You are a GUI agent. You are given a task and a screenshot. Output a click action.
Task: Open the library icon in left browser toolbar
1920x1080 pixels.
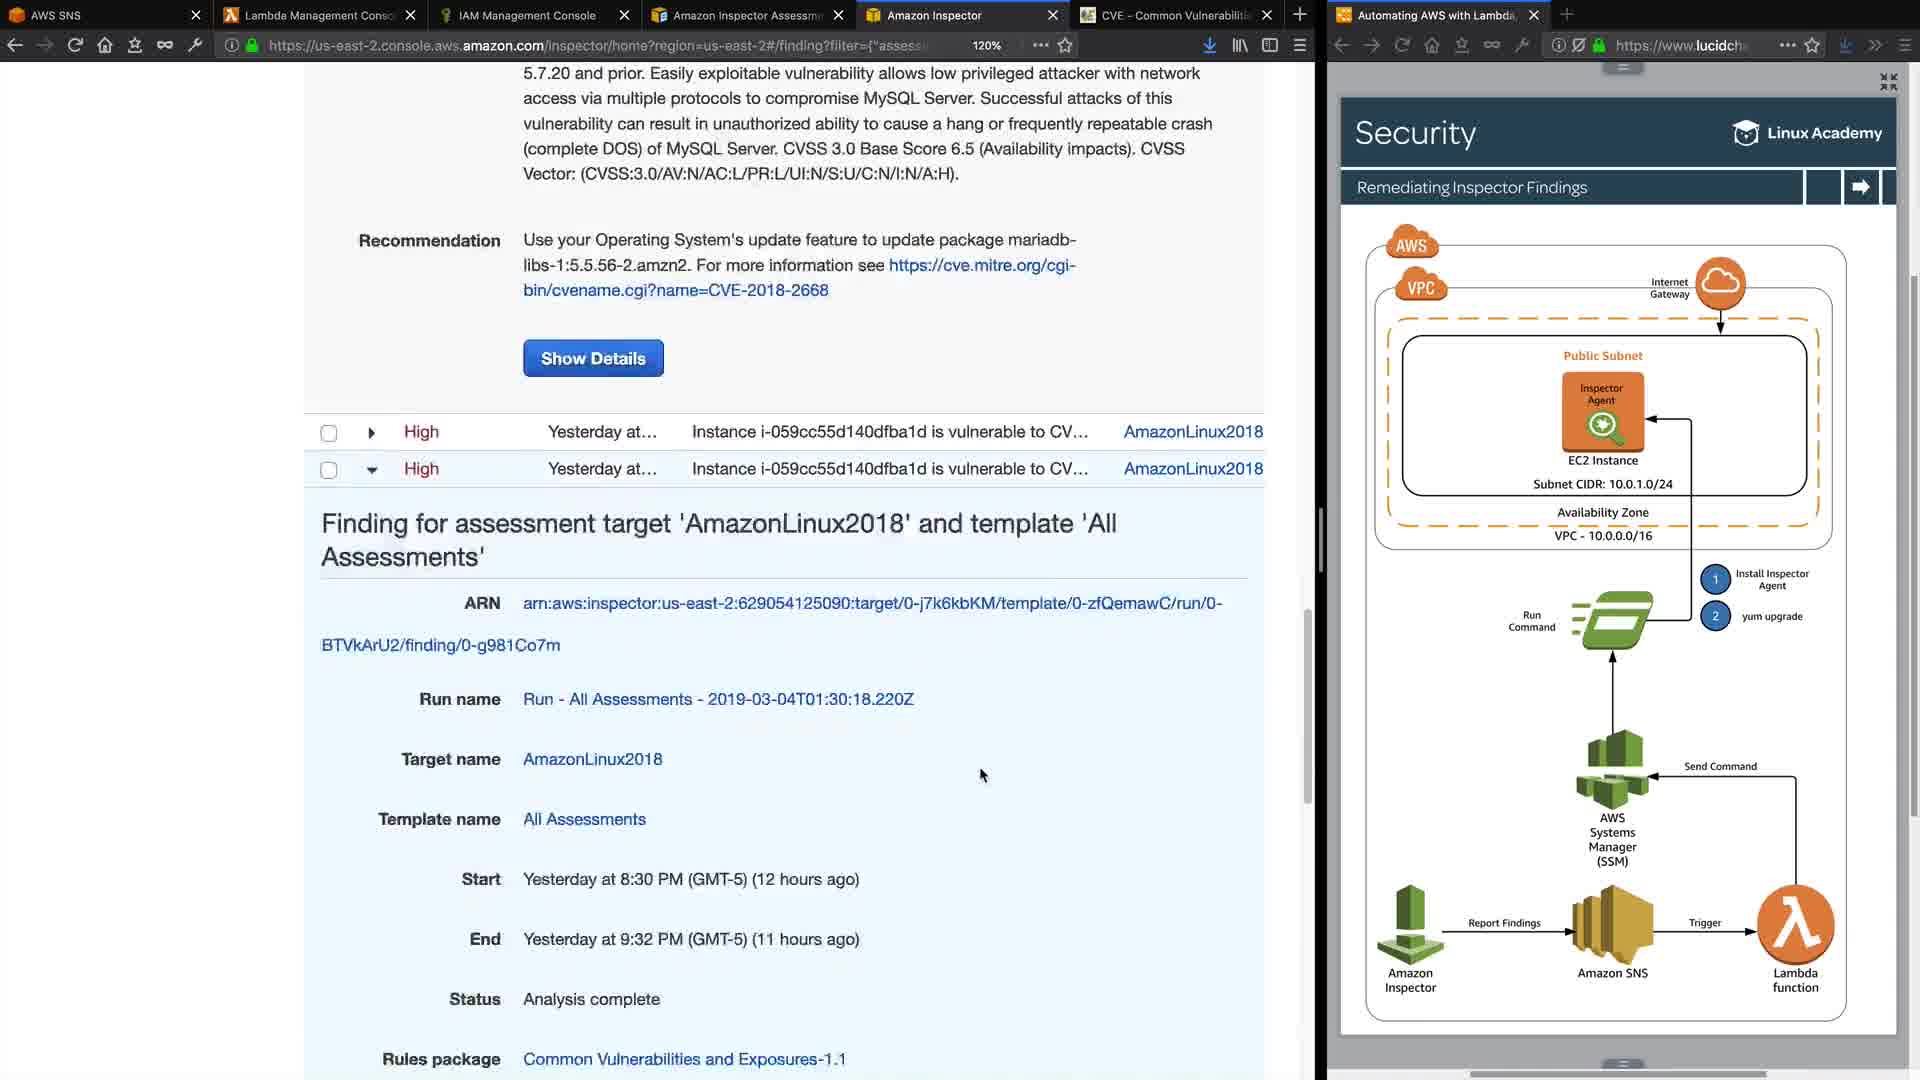(x=1240, y=45)
